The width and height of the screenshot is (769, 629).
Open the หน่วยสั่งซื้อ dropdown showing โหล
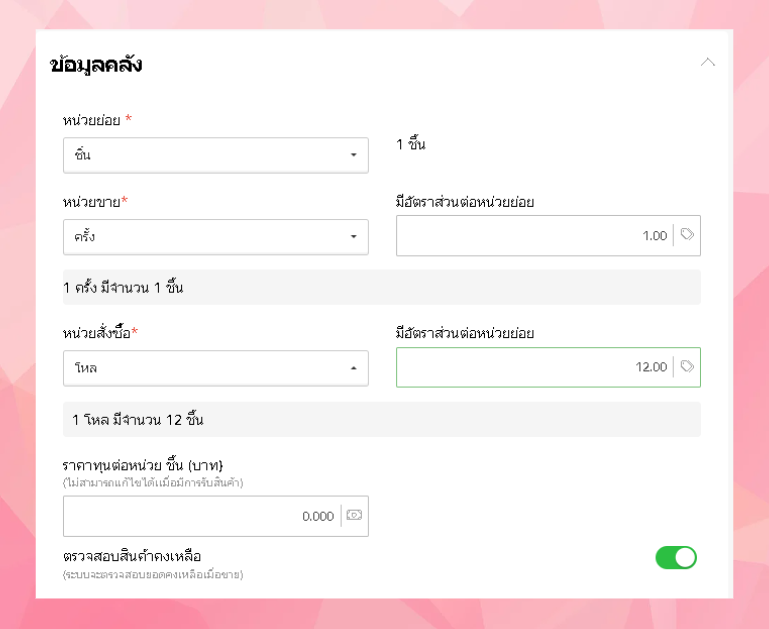(215, 367)
